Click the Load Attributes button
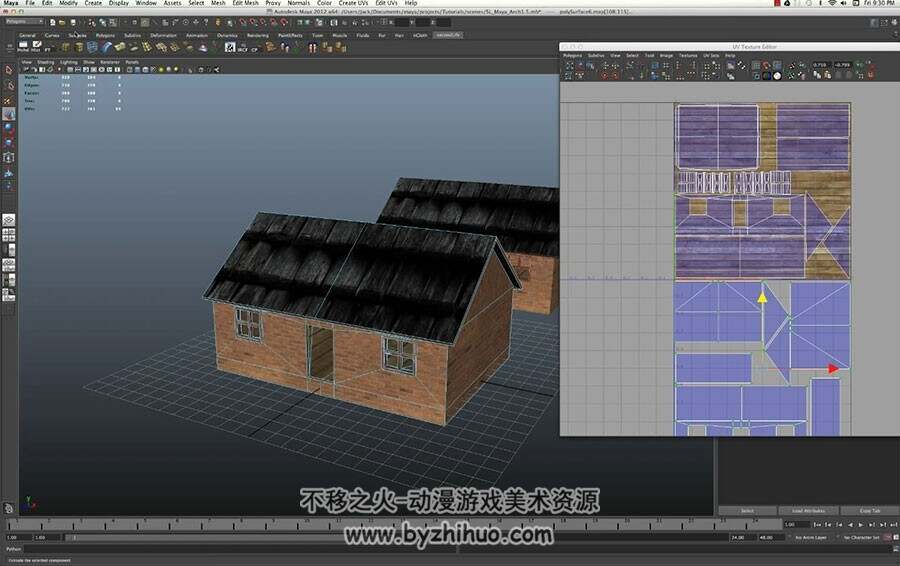Viewport: 900px width, 566px height. click(x=808, y=510)
